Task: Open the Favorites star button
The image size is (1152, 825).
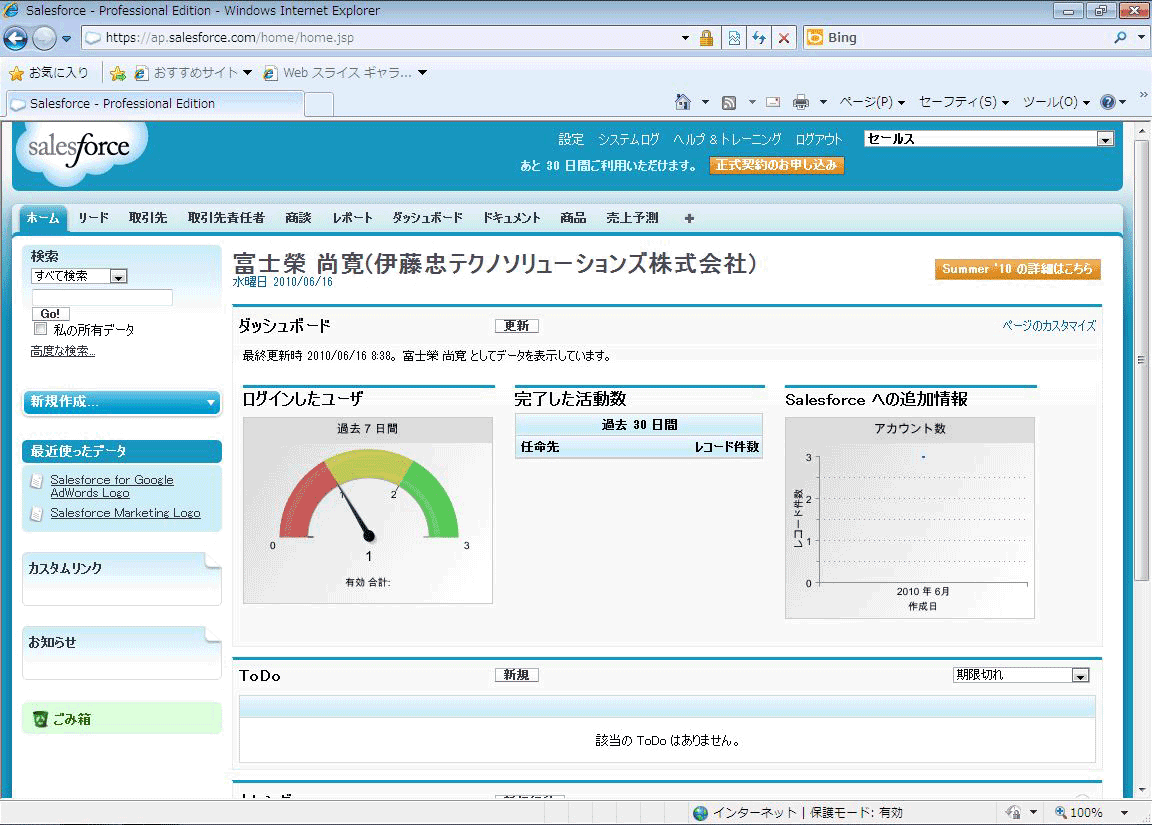Action: tap(48, 73)
